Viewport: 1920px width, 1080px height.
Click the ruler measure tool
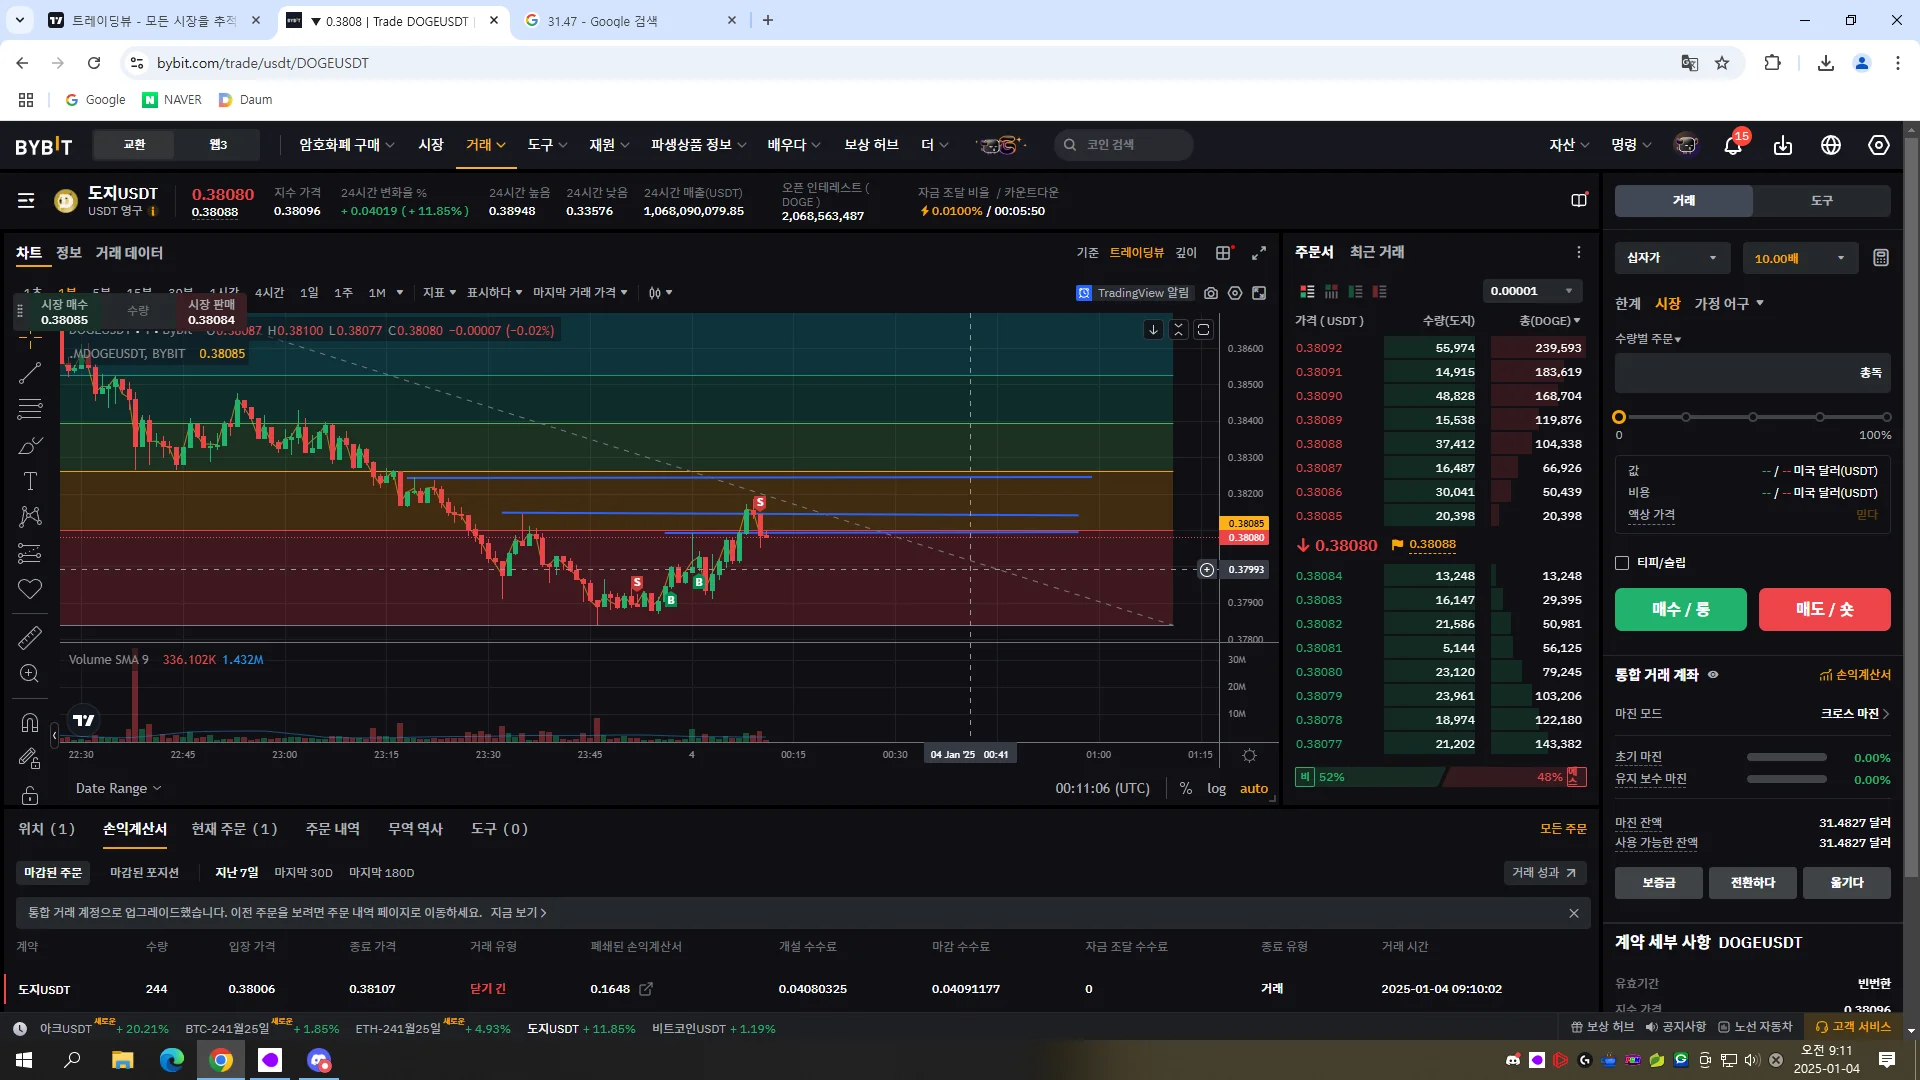pyautogui.click(x=30, y=637)
